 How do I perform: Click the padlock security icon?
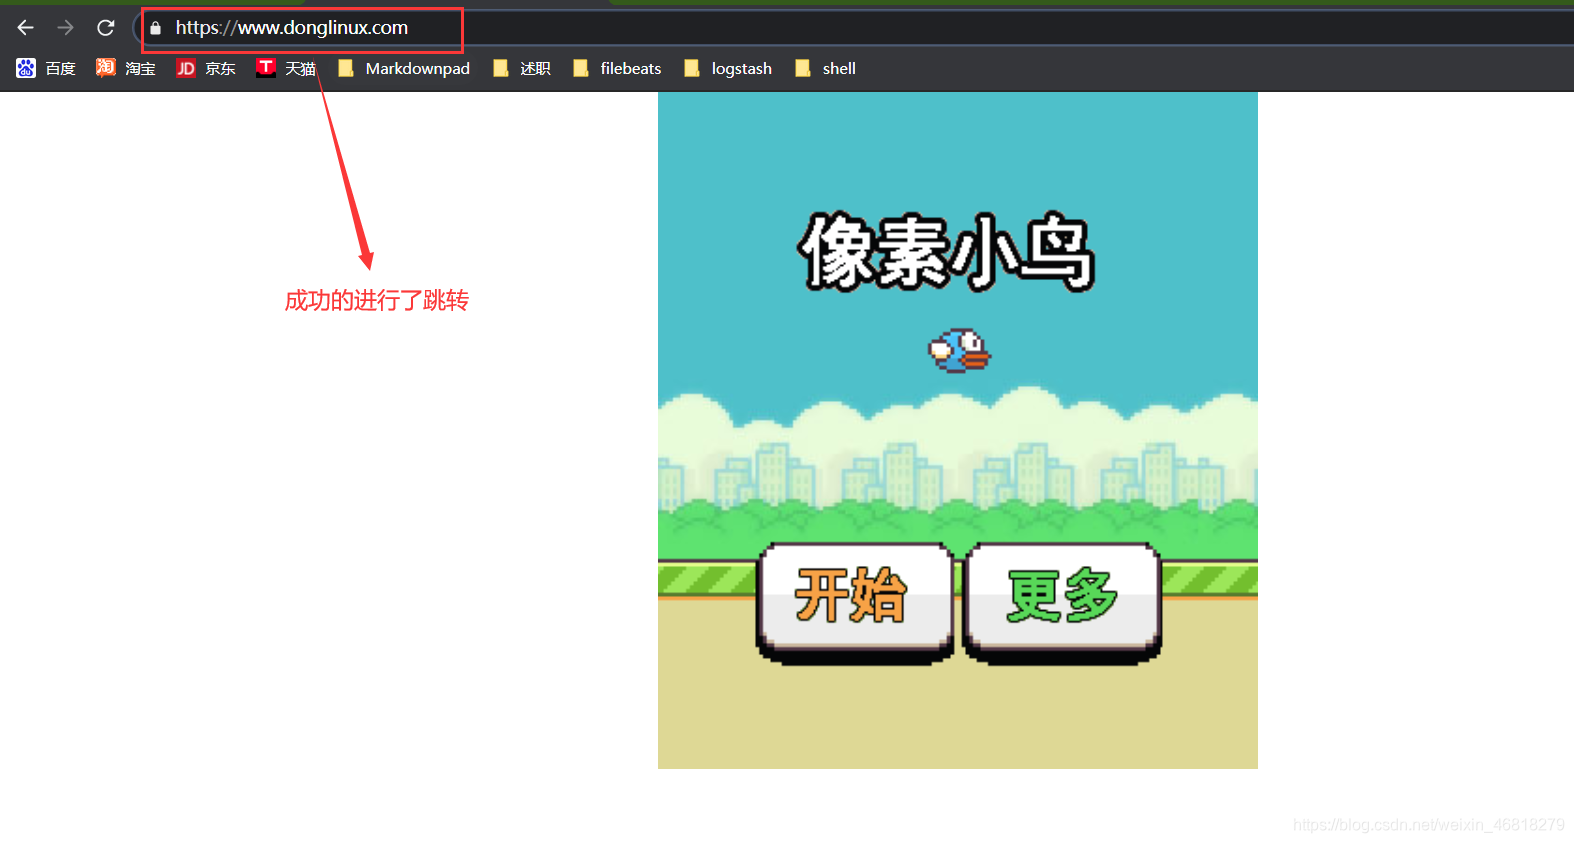155,28
